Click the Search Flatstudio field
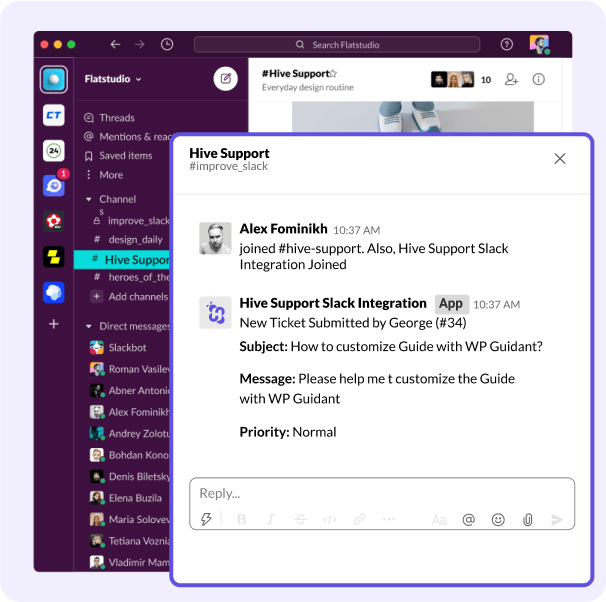 point(337,45)
